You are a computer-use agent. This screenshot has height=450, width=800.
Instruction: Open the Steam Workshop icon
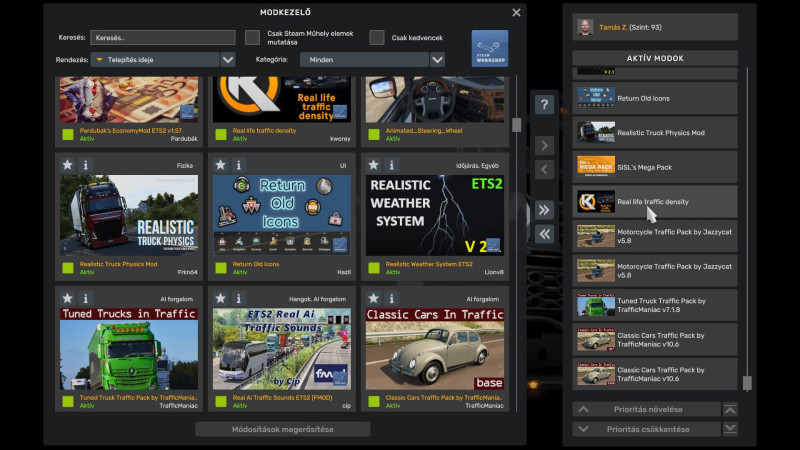point(489,48)
